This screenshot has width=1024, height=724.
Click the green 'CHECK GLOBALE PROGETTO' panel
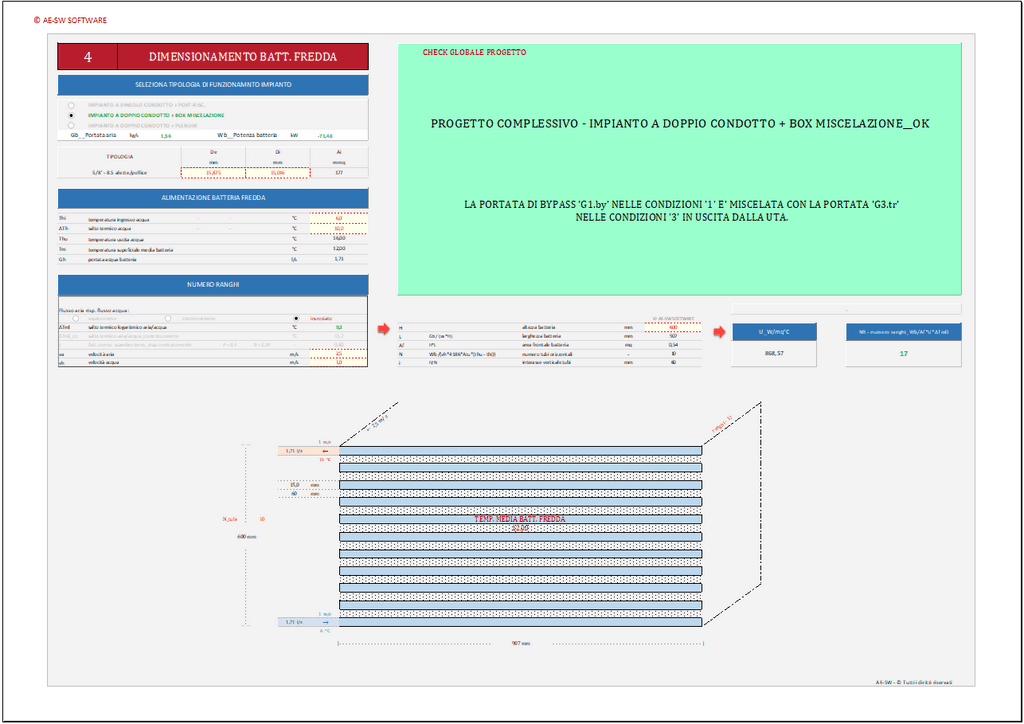(x=680, y=170)
